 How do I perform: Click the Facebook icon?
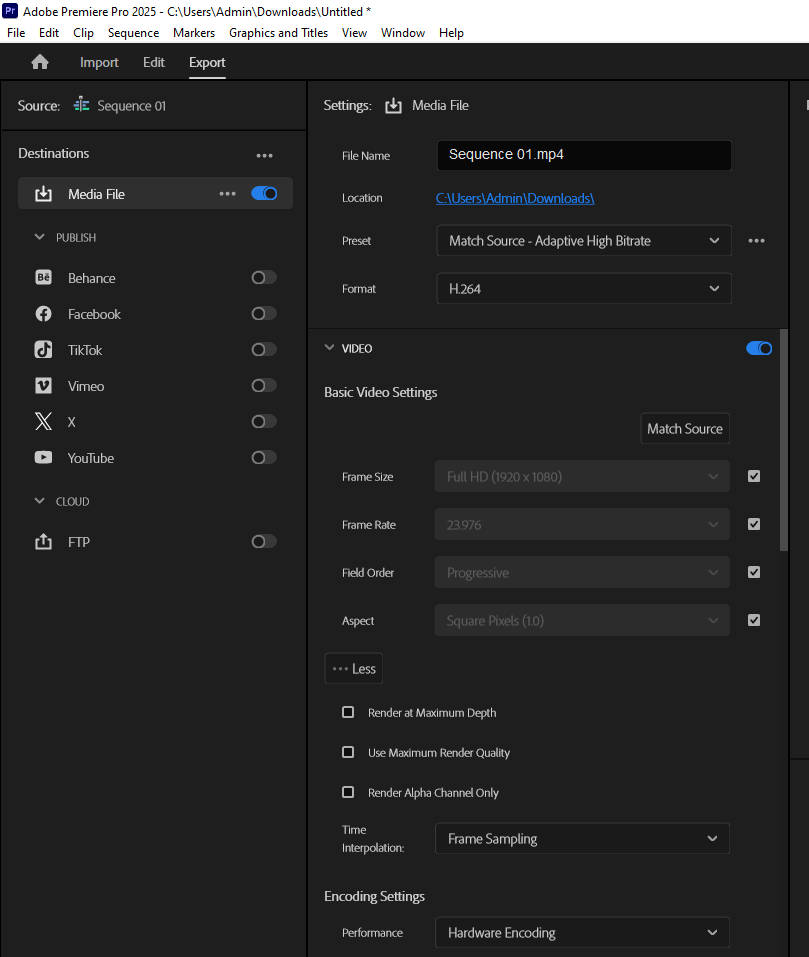point(43,314)
